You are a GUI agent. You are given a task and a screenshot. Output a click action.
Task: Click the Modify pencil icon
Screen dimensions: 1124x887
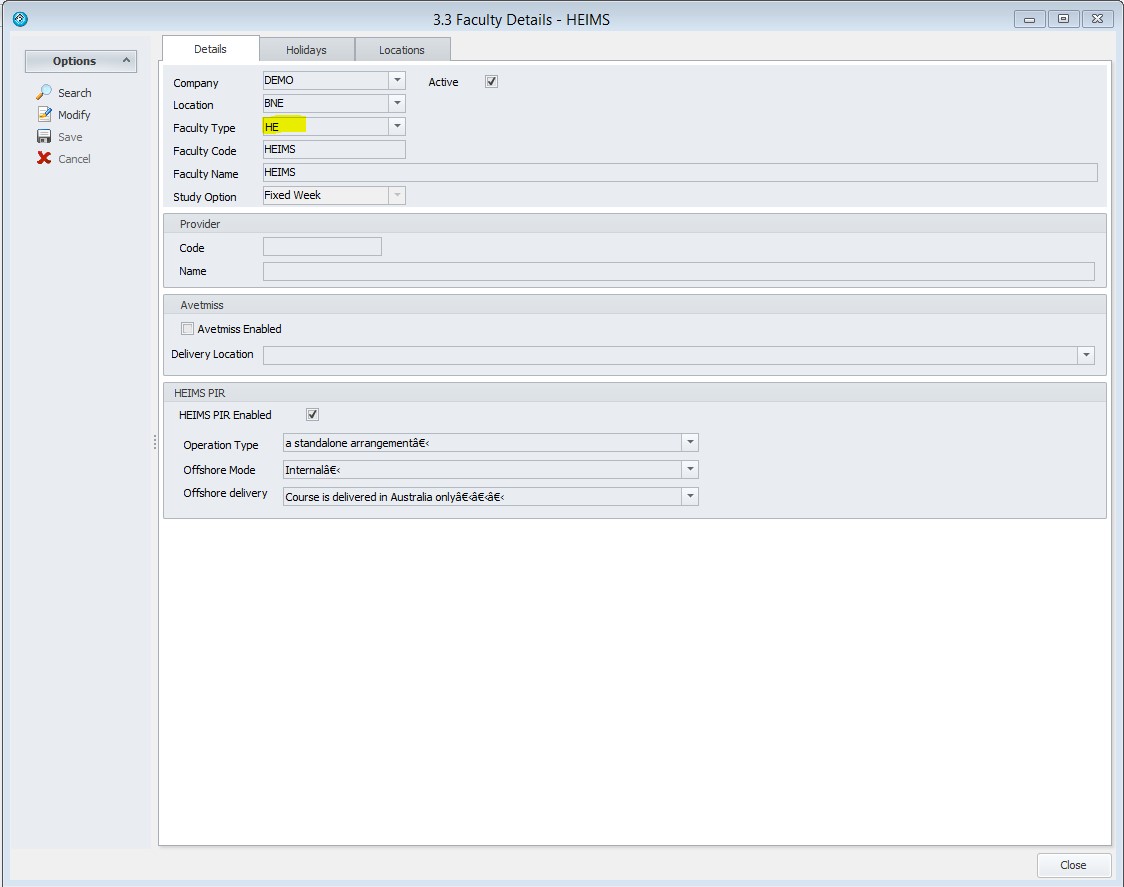pyautogui.click(x=44, y=114)
